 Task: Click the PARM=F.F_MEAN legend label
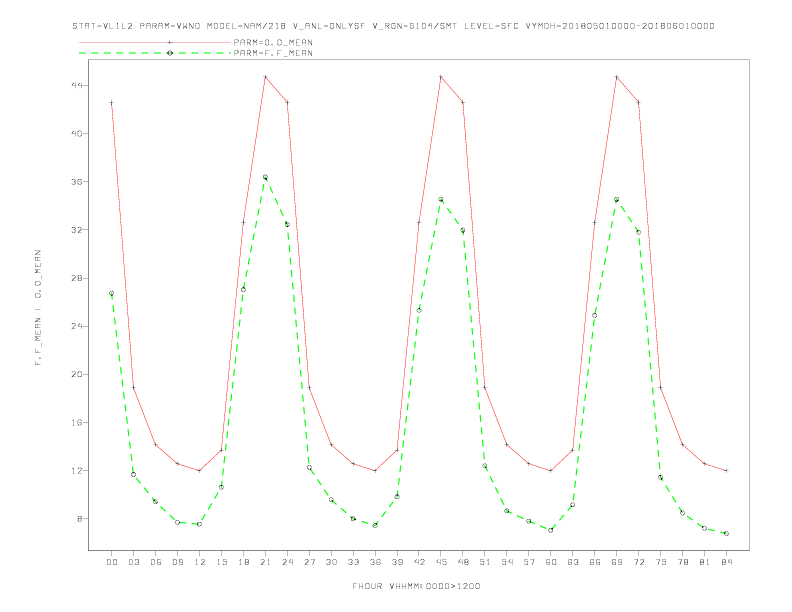[273, 53]
